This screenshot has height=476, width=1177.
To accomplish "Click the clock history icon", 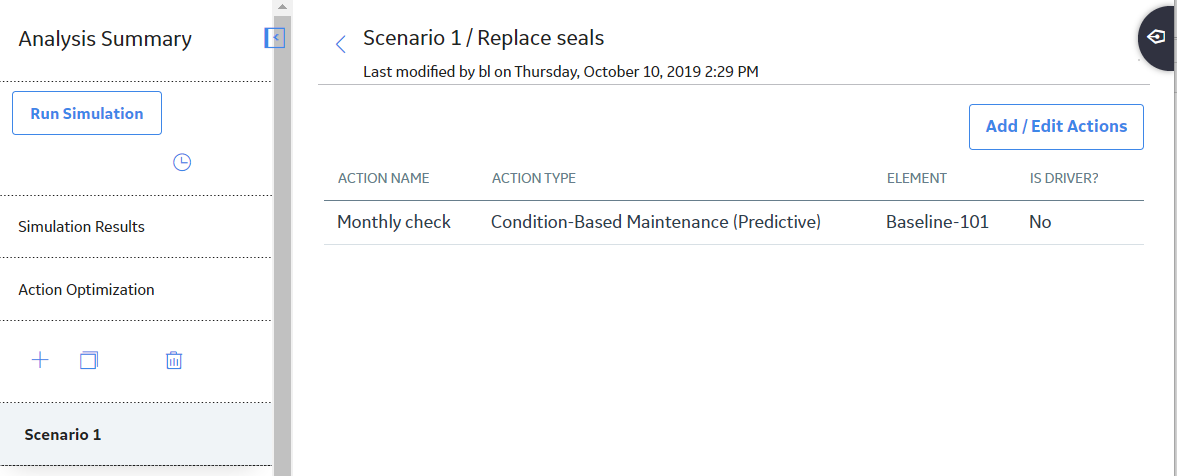I will [x=182, y=162].
